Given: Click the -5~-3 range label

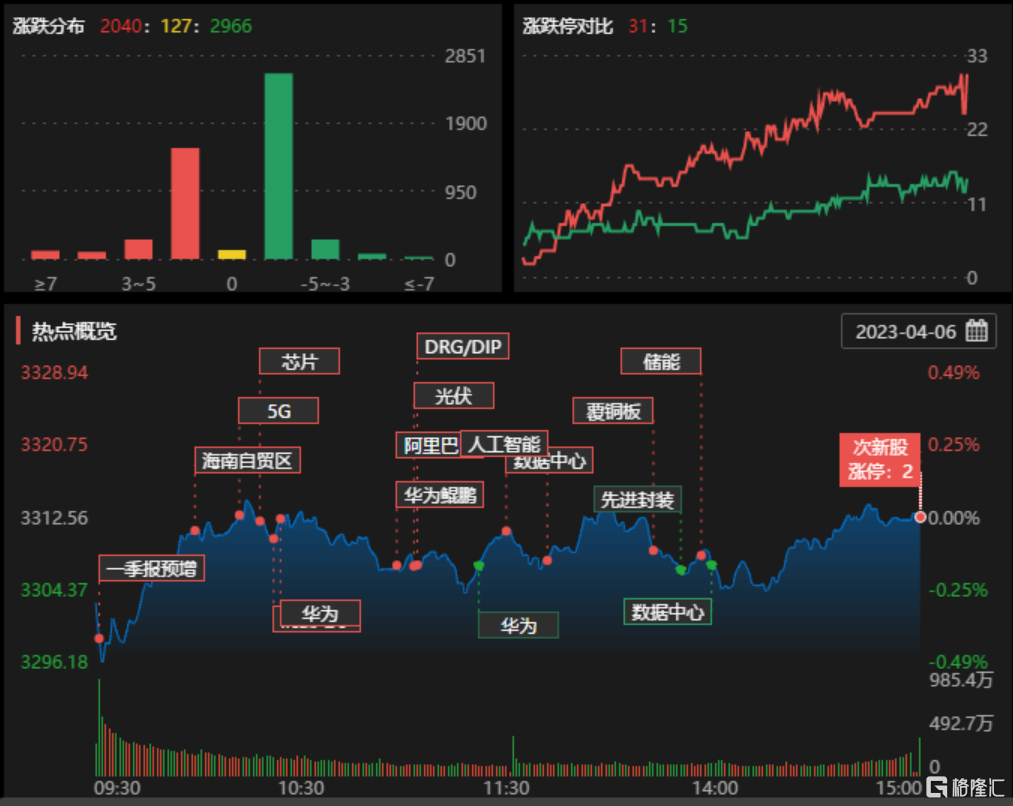Looking at the screenshot, I should tap(325, 284).
